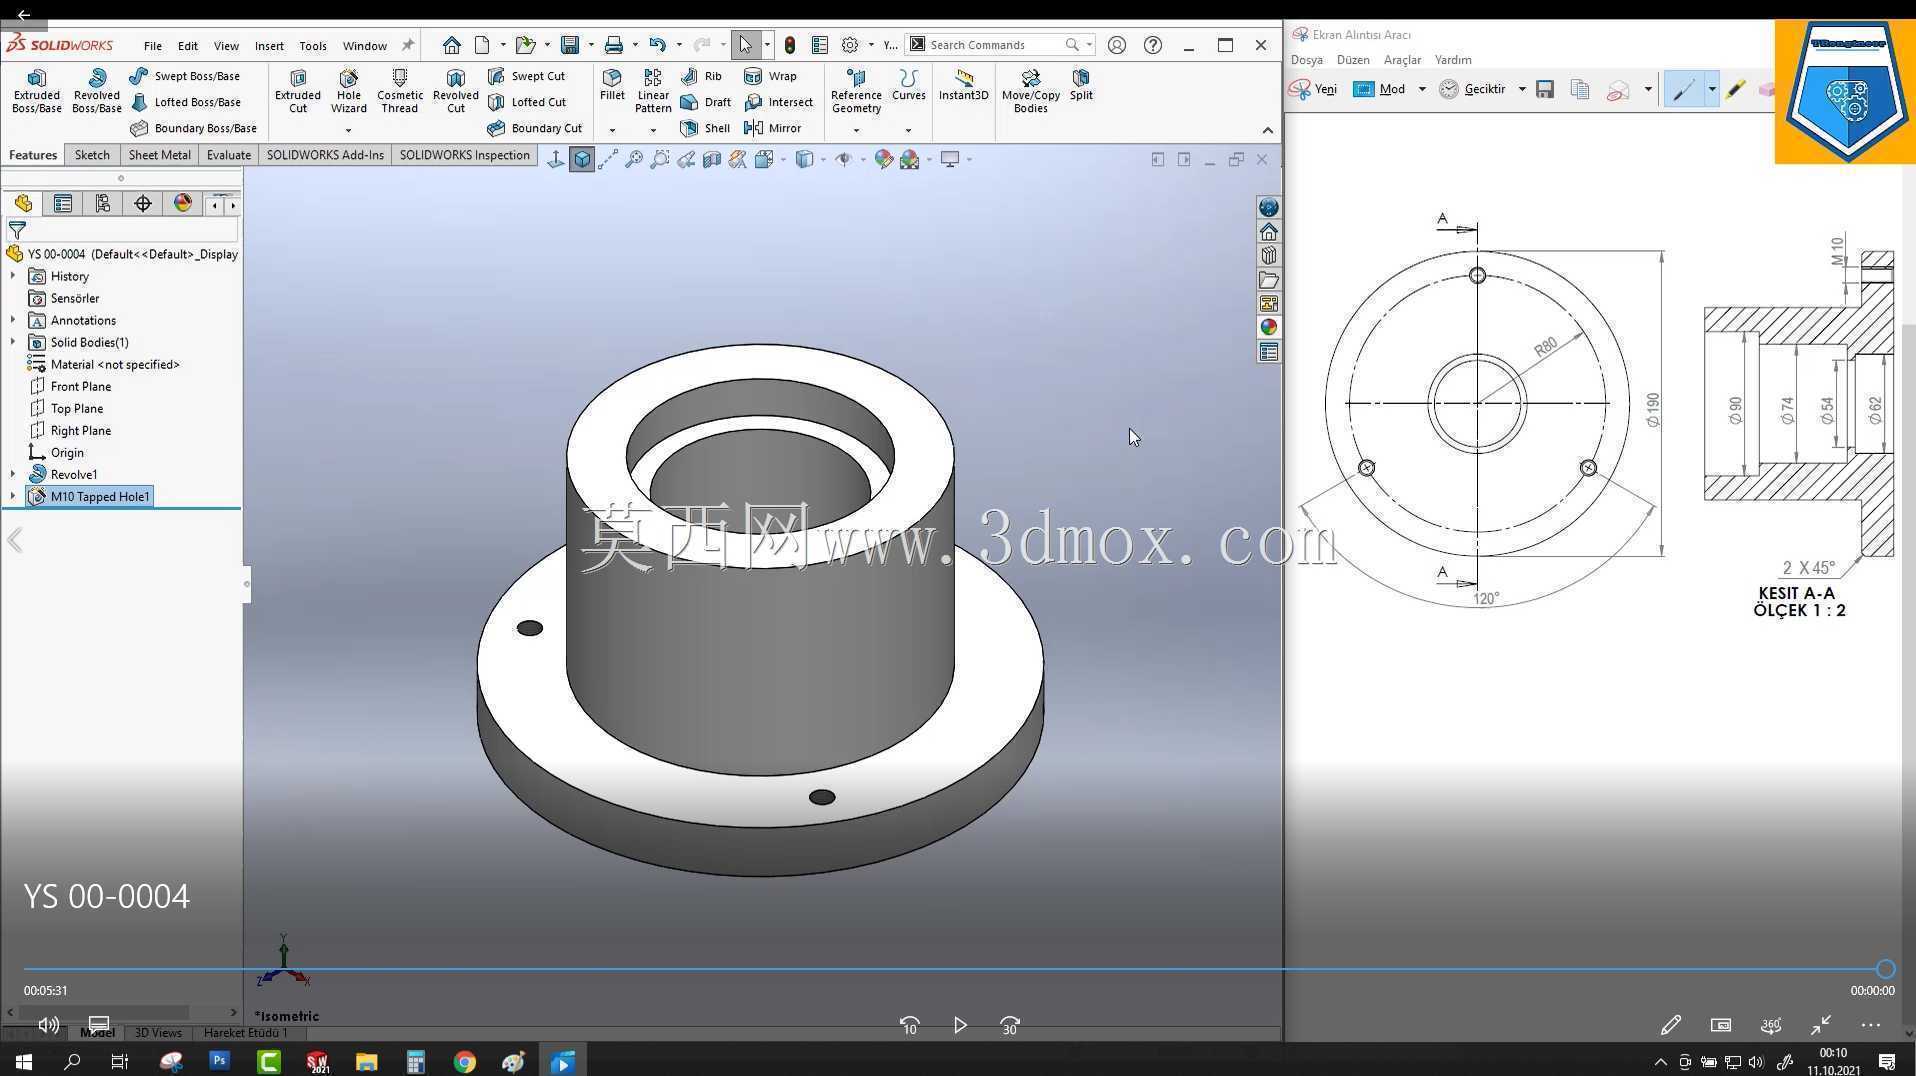Choose the Lofted Boss/Base command
Viewport: 1916px width, 1076px height.
[x=186, y=102]
